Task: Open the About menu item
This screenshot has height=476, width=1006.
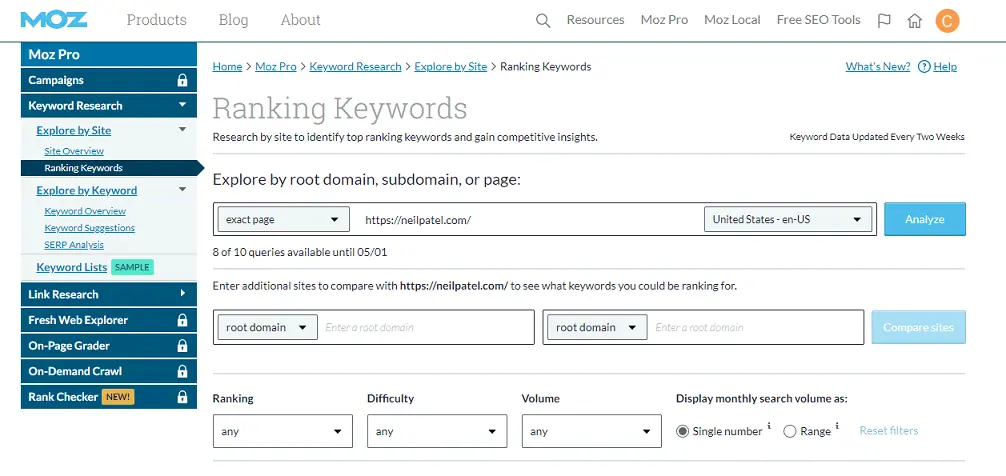Action: (x=300, y=20)
